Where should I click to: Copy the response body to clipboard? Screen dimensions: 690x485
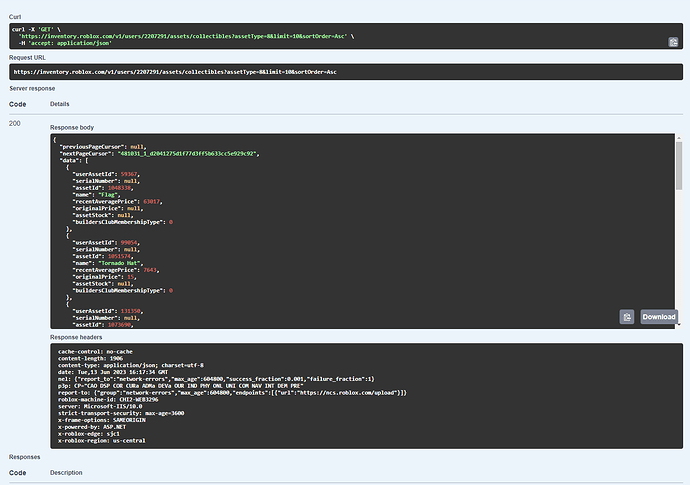click(626, 317)
